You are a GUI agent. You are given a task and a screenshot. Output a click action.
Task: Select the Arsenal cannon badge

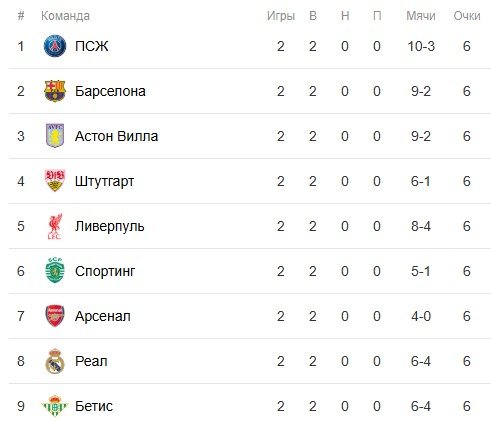(x=55, y=316)
